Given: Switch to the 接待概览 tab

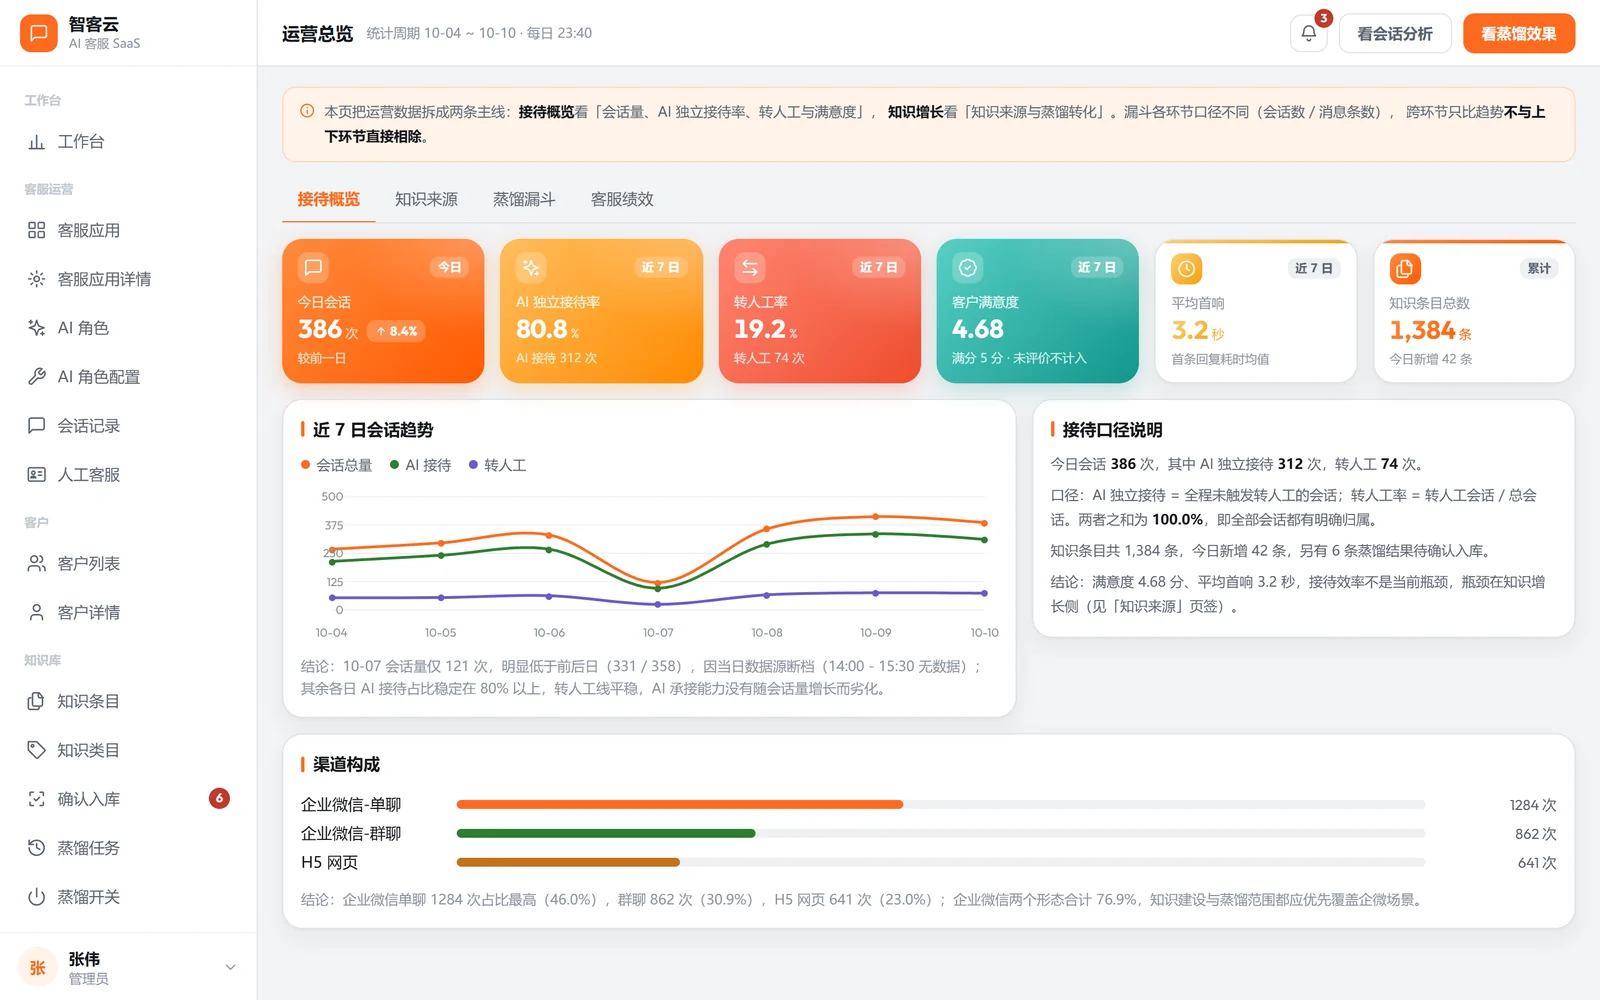Looking at the screenshot, I should click(328, 199).
